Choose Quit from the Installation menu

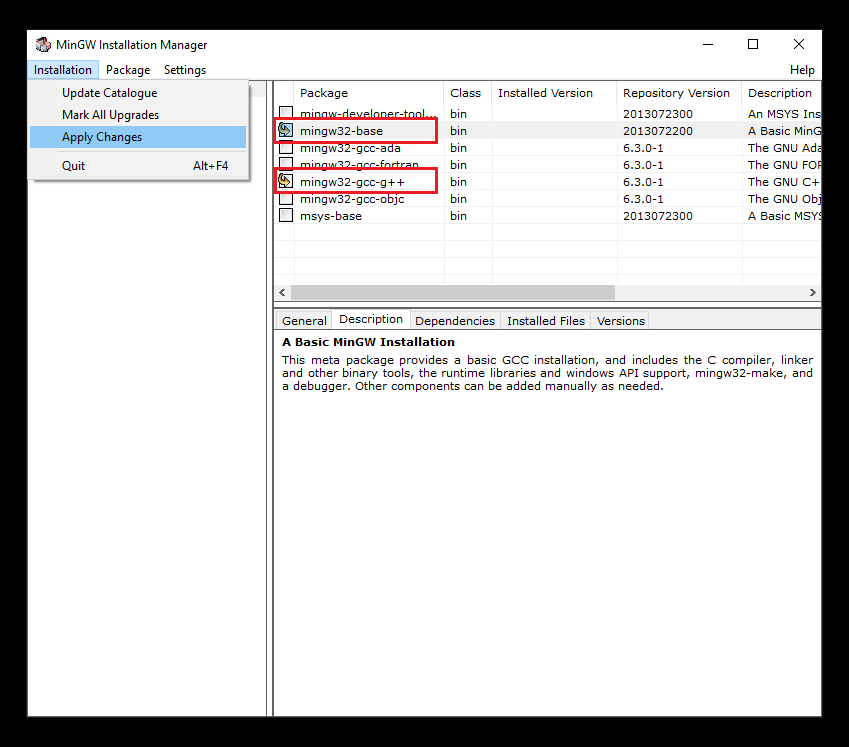click(138, 166)
